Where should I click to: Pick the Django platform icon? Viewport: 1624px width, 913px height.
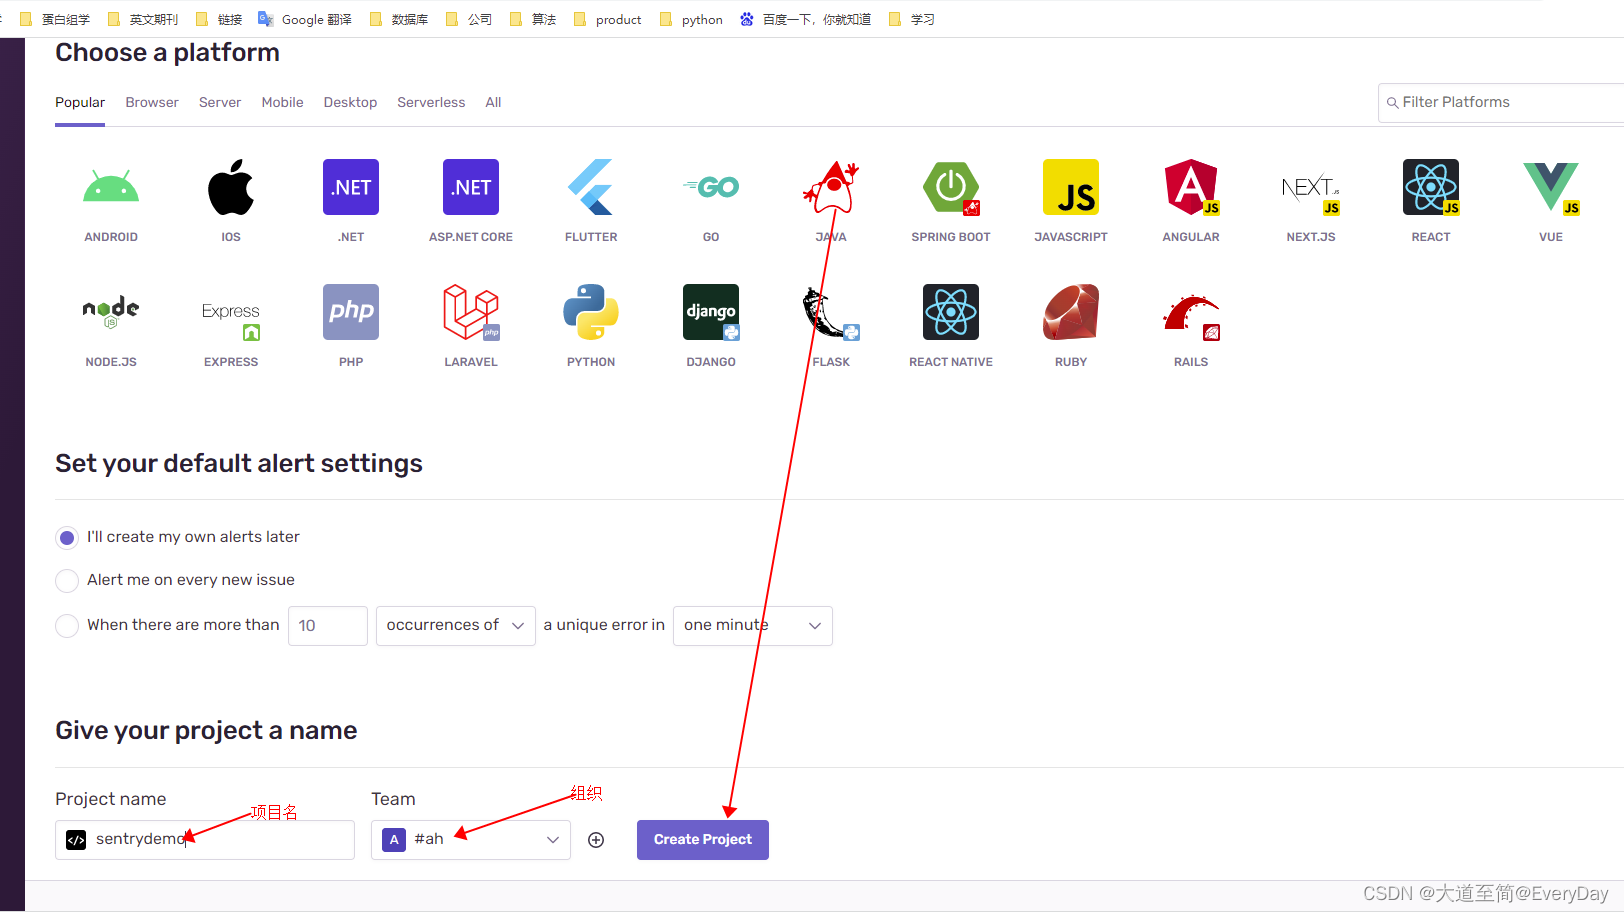click(x=711, y=312)
